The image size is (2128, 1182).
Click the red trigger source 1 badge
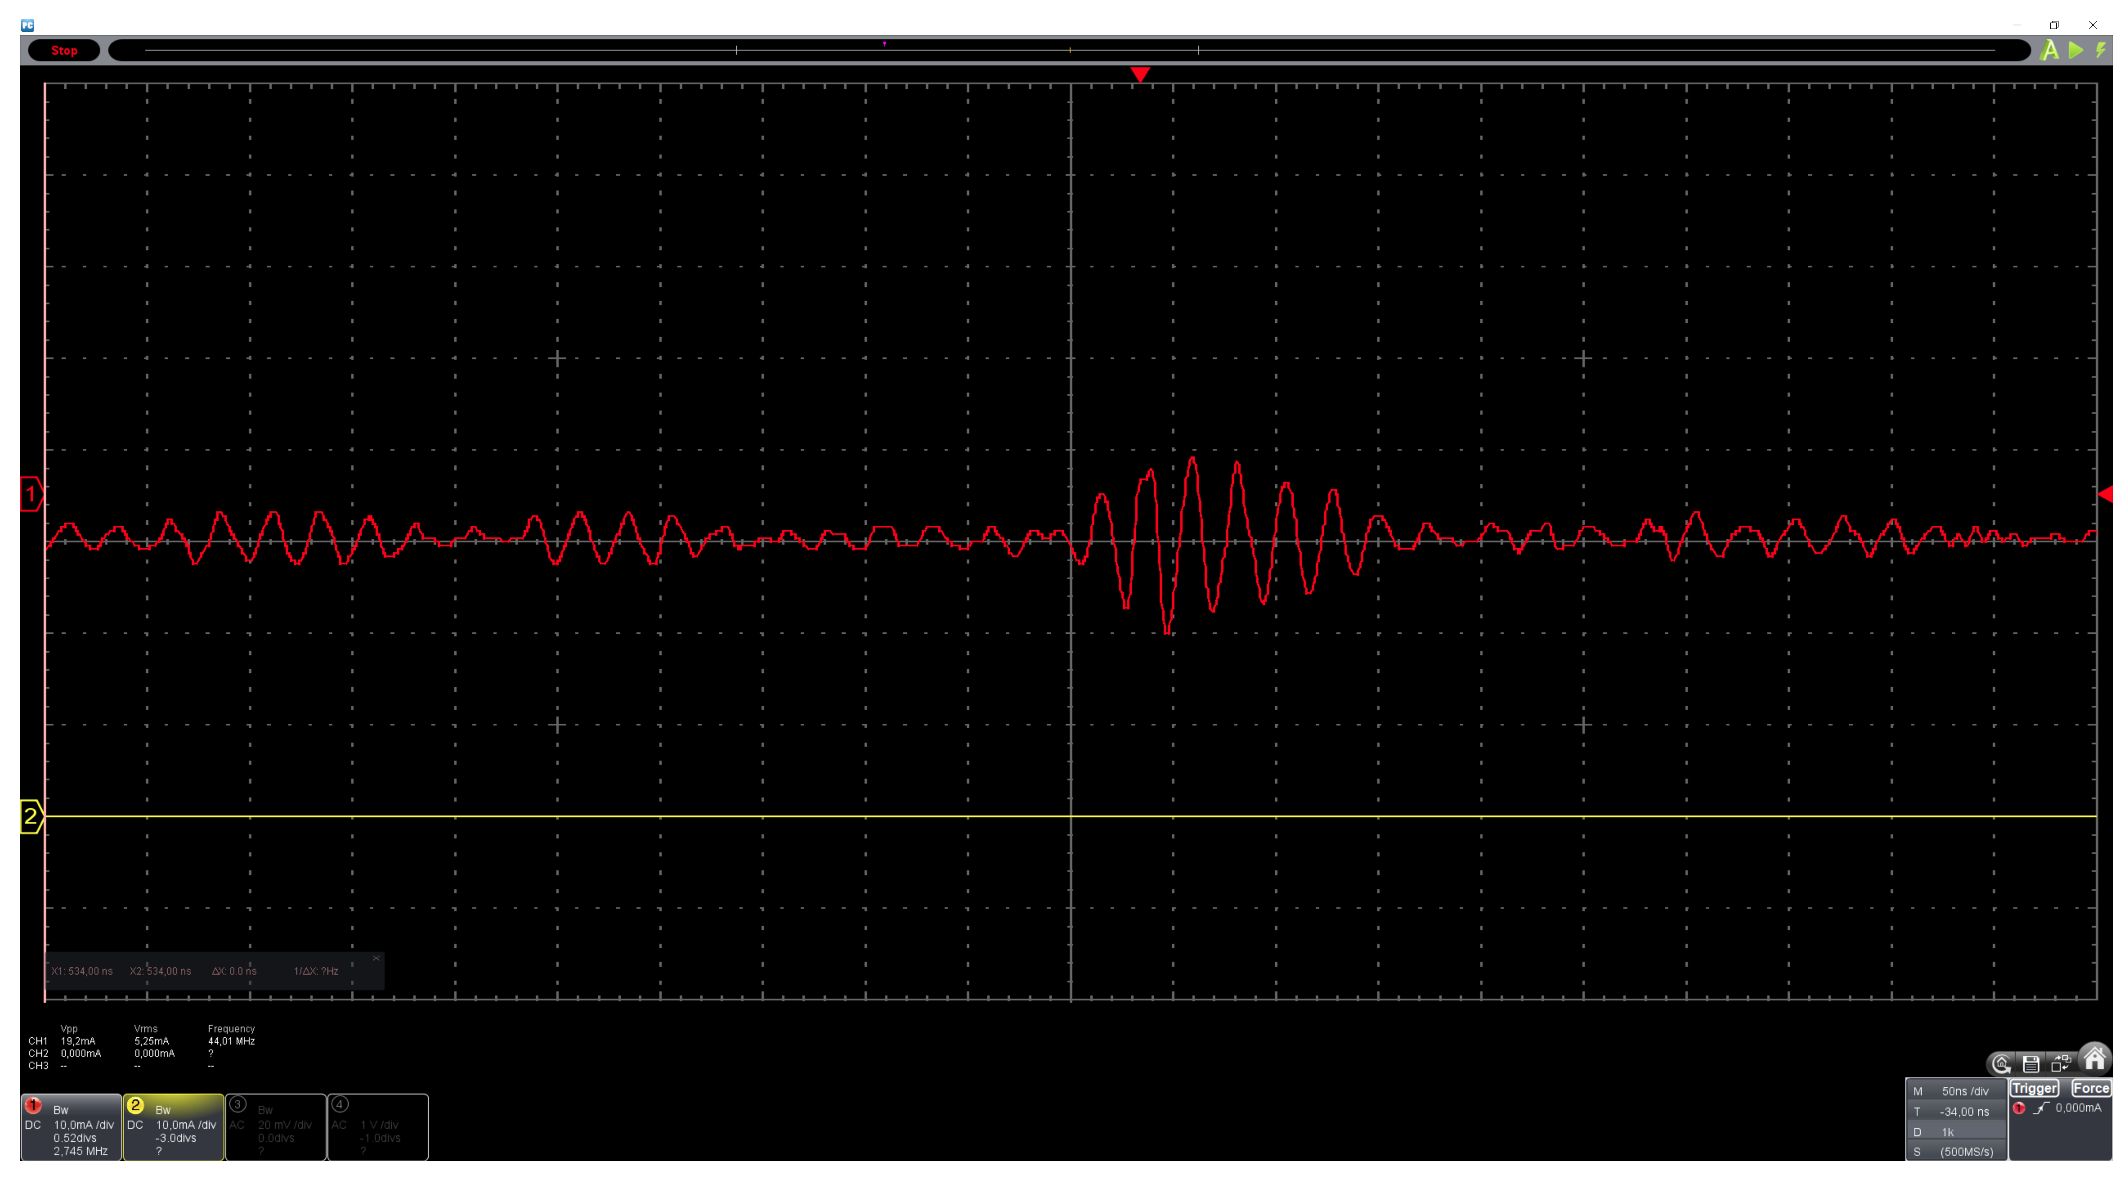click(2019, 1108)
